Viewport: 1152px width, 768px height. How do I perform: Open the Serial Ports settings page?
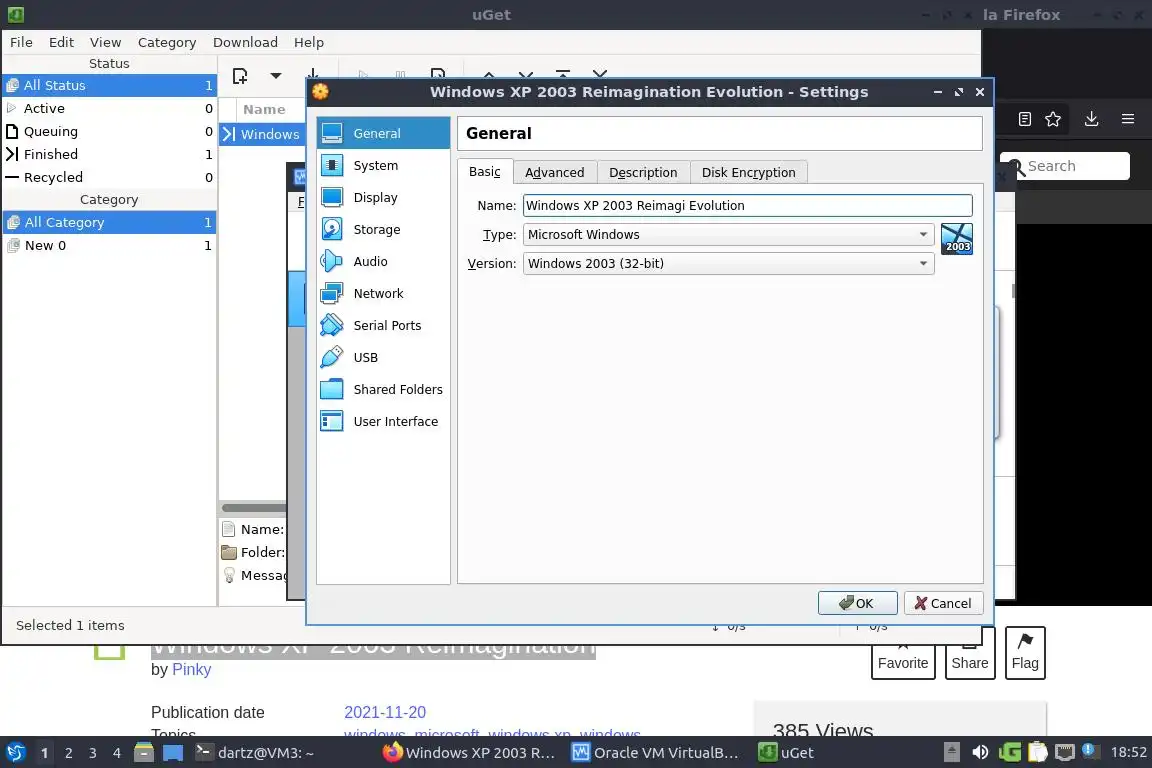tap(383, 325)
